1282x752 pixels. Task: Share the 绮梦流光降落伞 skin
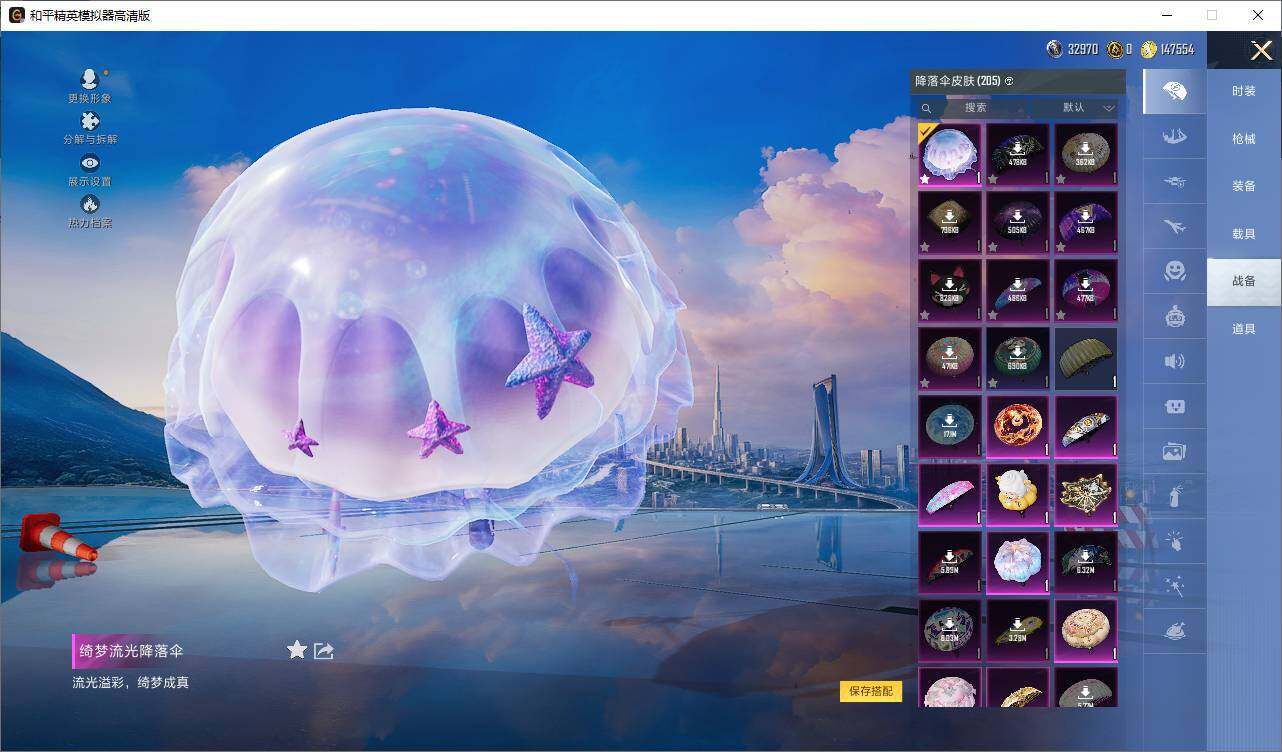pos(324,651)
